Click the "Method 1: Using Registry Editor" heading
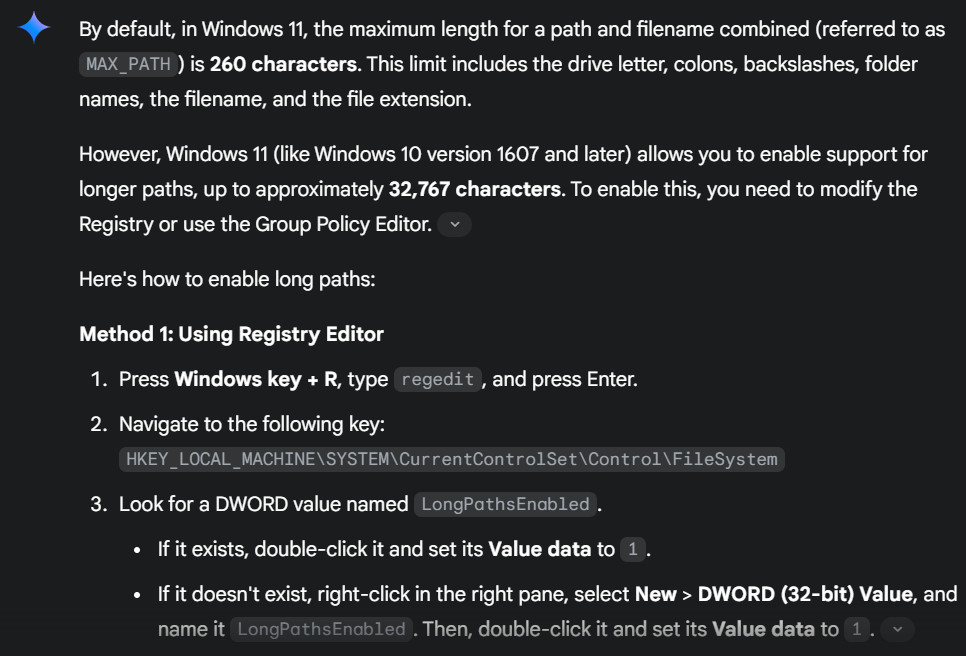This screenshot has width=966, height=656. [231, 334]
